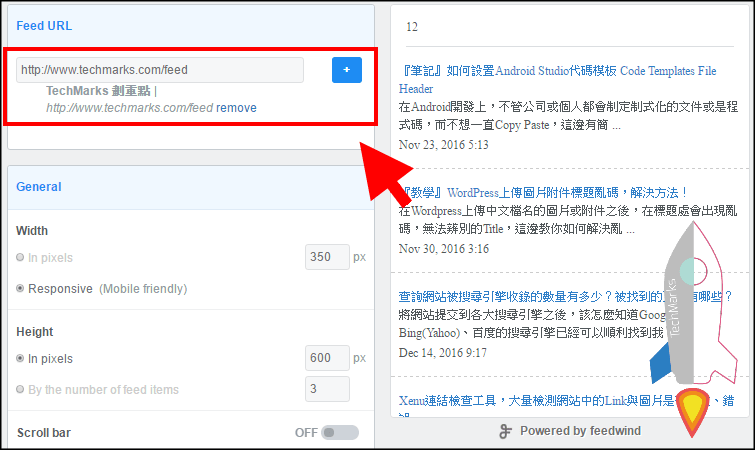Remove the techmarks.com feed

click(236, 108)
